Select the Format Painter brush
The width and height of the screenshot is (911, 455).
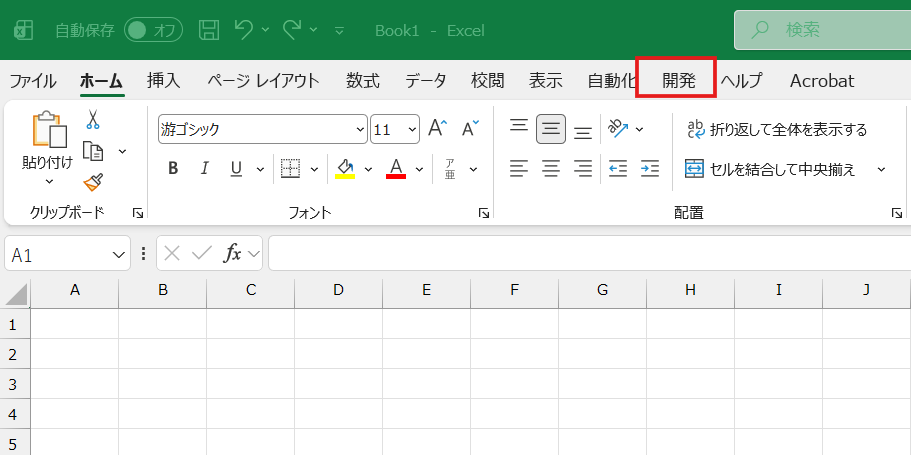coord(94,182)
